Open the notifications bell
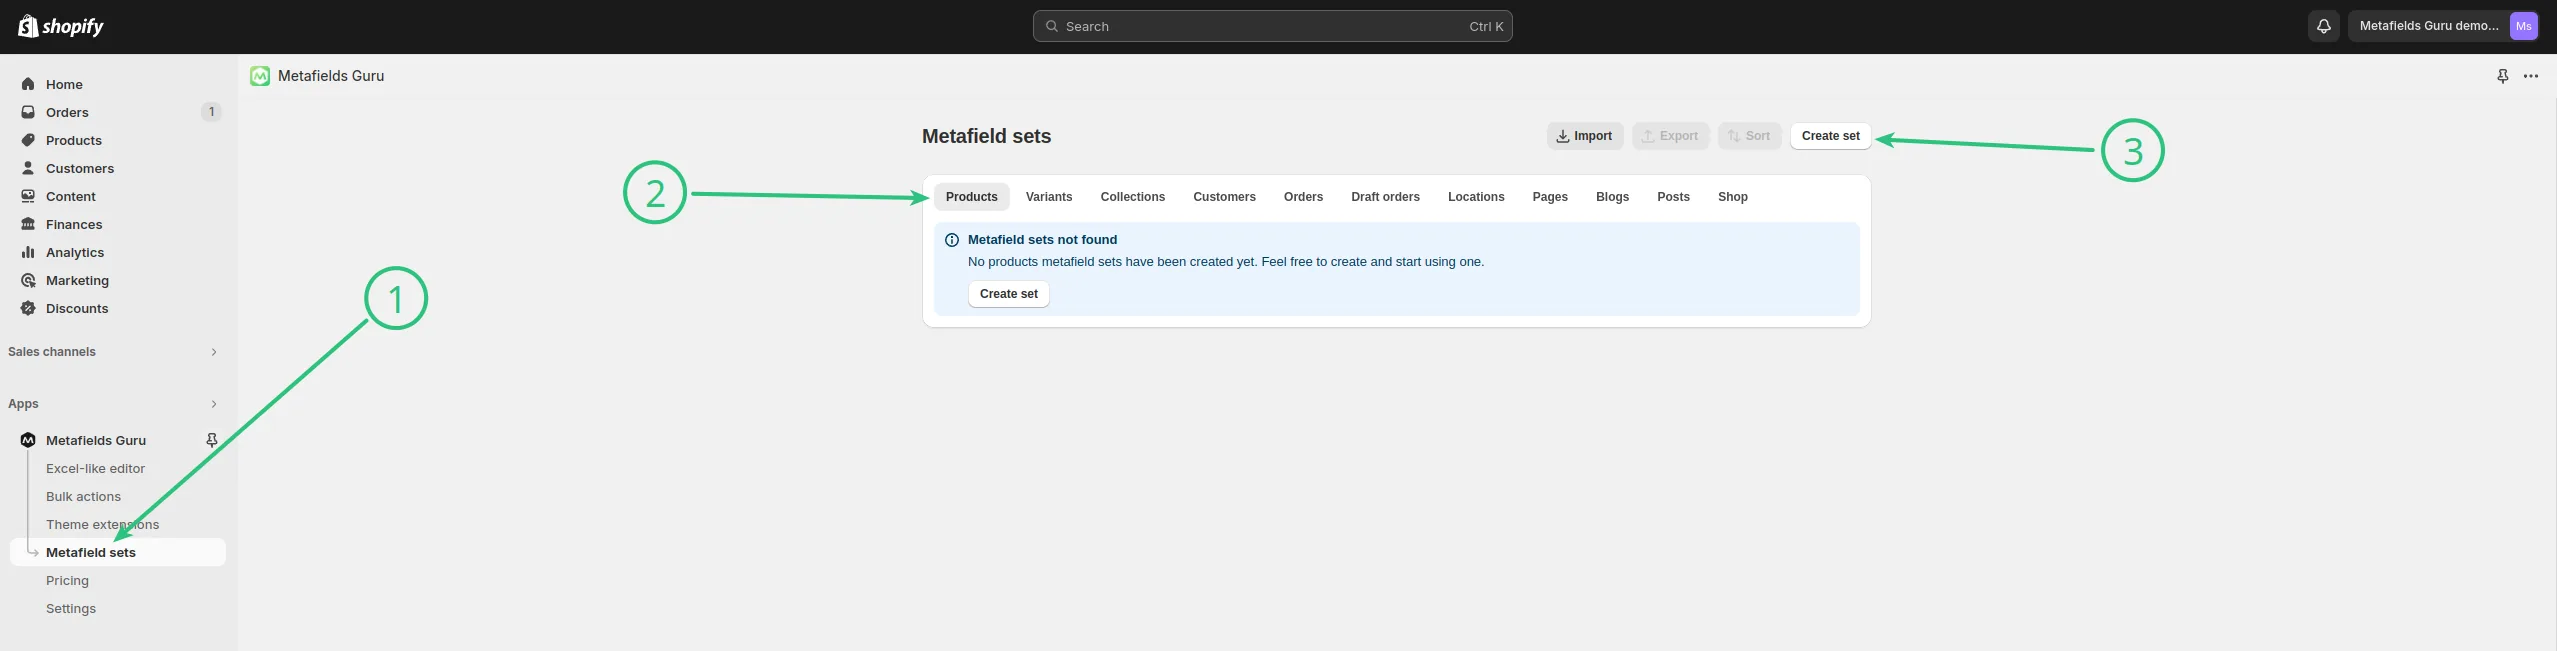2557x651 pixels. (x=2324, y=26)
